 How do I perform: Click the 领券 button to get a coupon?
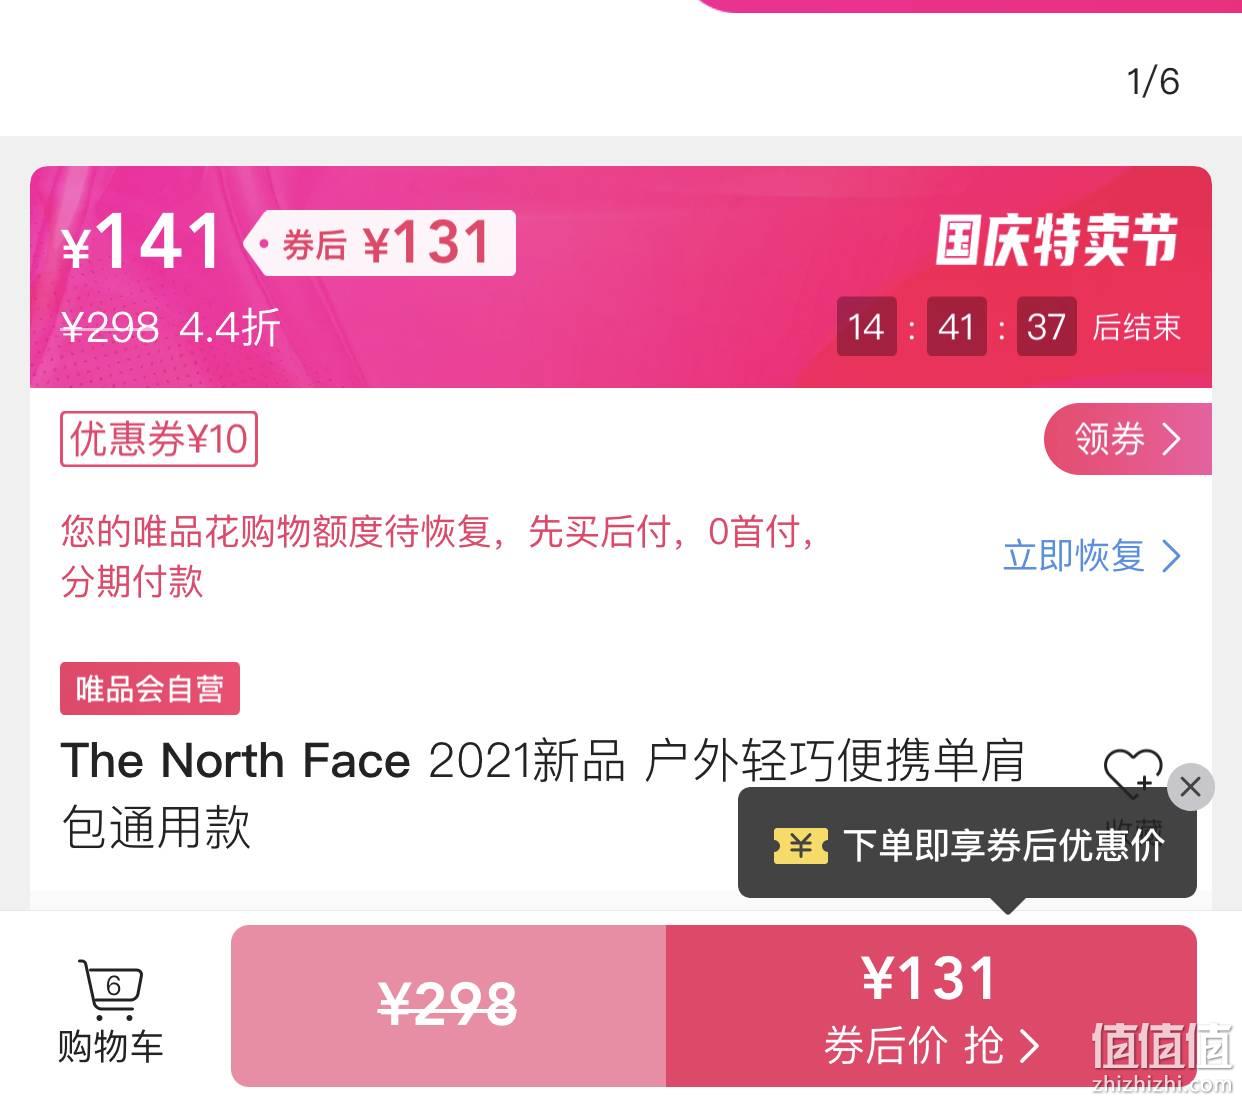pos(1127,439)
